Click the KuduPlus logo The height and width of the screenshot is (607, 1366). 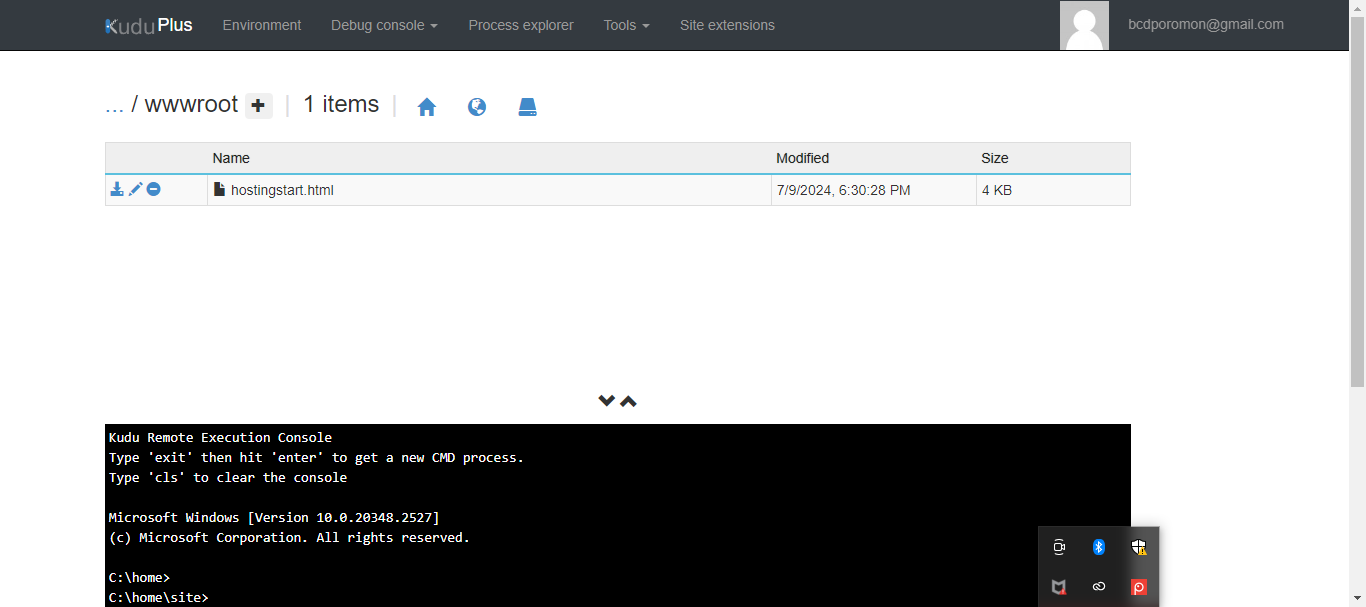149,25
